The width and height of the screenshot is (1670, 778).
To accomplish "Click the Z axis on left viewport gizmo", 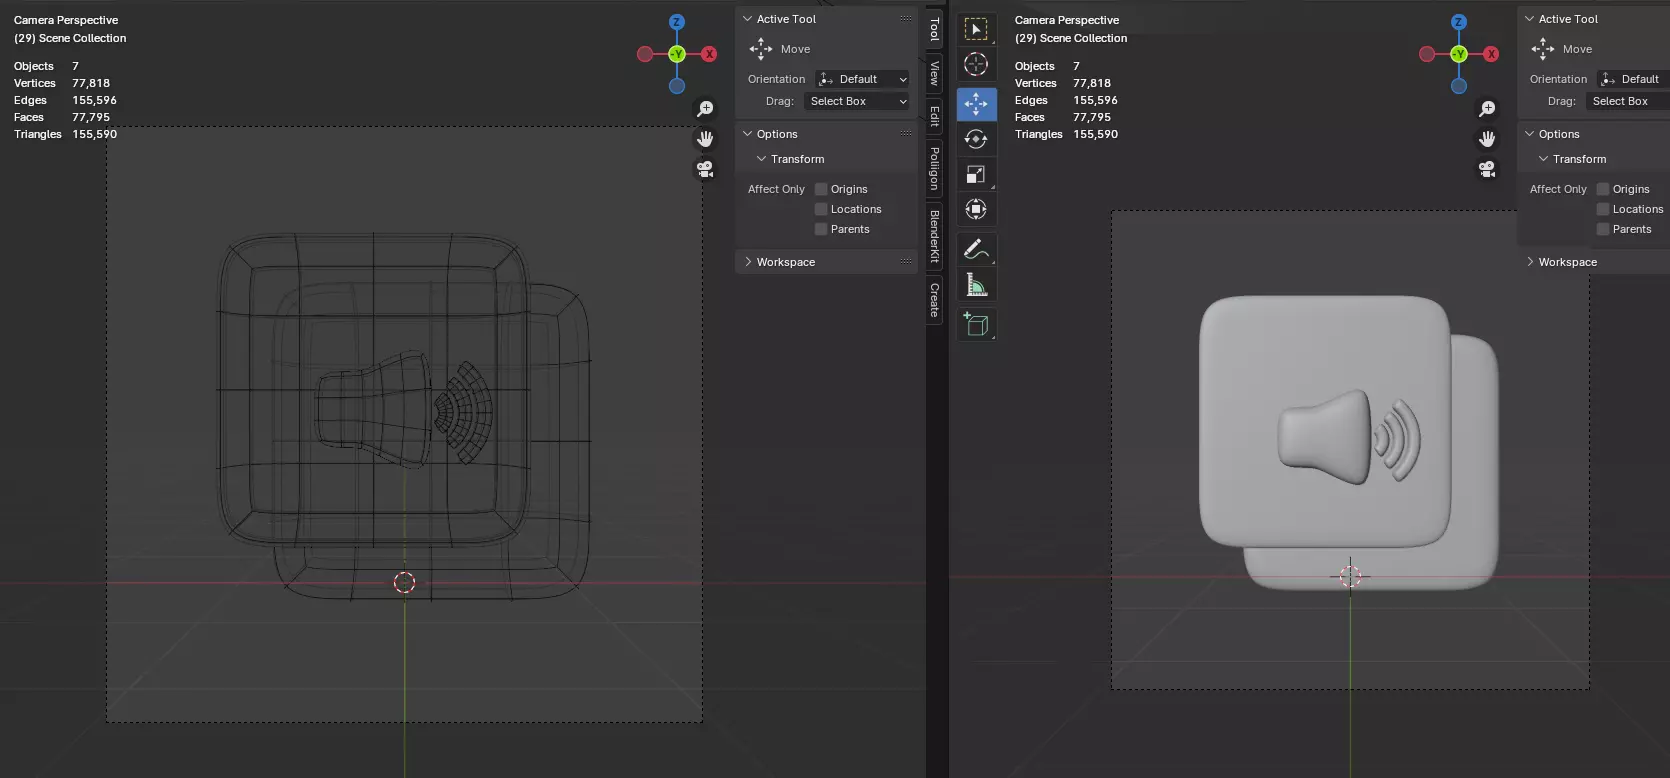I will pos(677,22).
